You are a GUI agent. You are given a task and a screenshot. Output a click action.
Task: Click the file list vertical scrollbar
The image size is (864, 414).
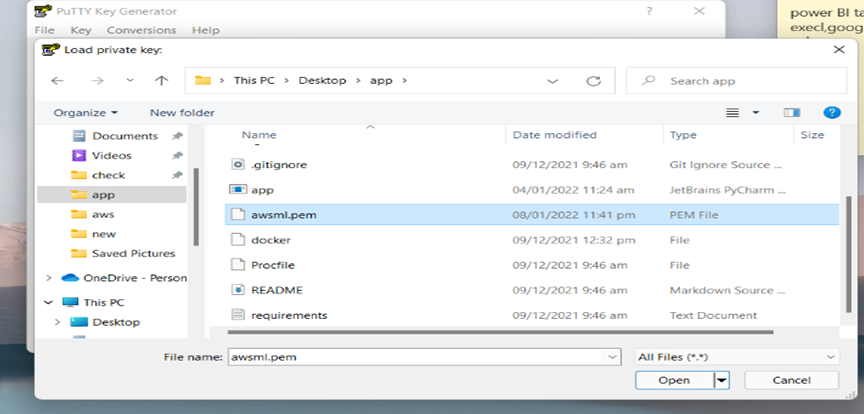coord(849,255)
